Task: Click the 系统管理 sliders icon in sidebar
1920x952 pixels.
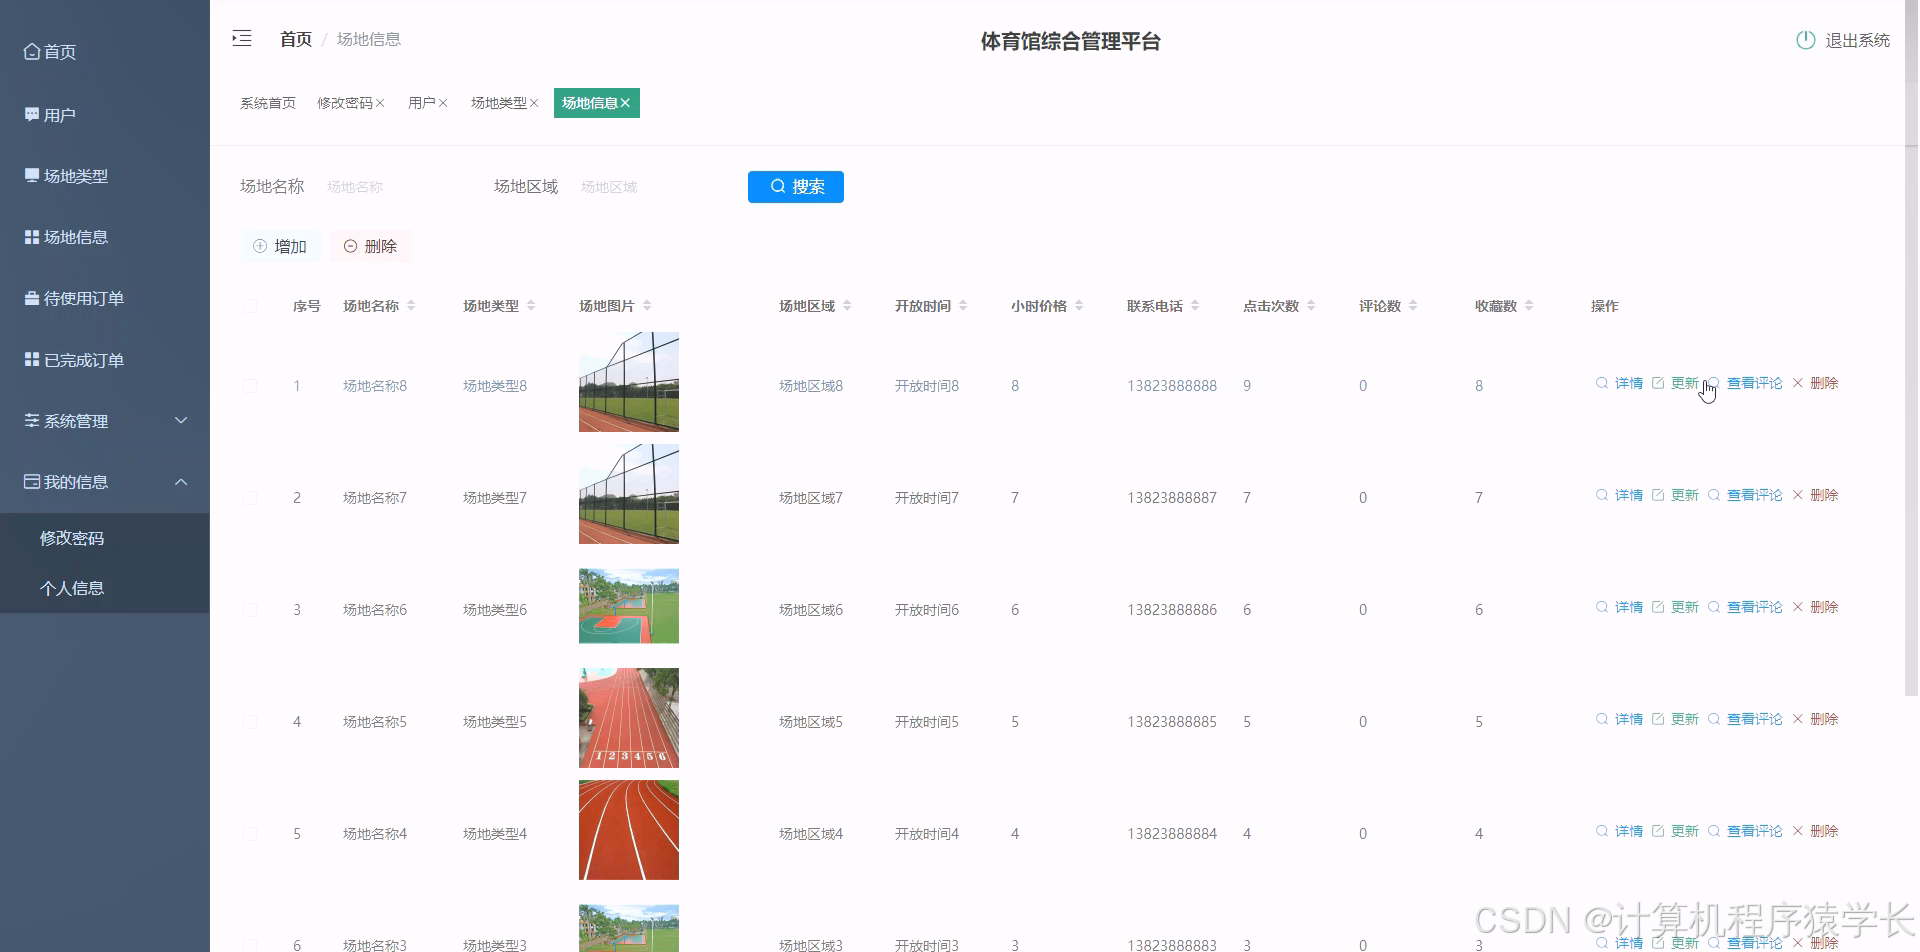Action: (32, 420)
